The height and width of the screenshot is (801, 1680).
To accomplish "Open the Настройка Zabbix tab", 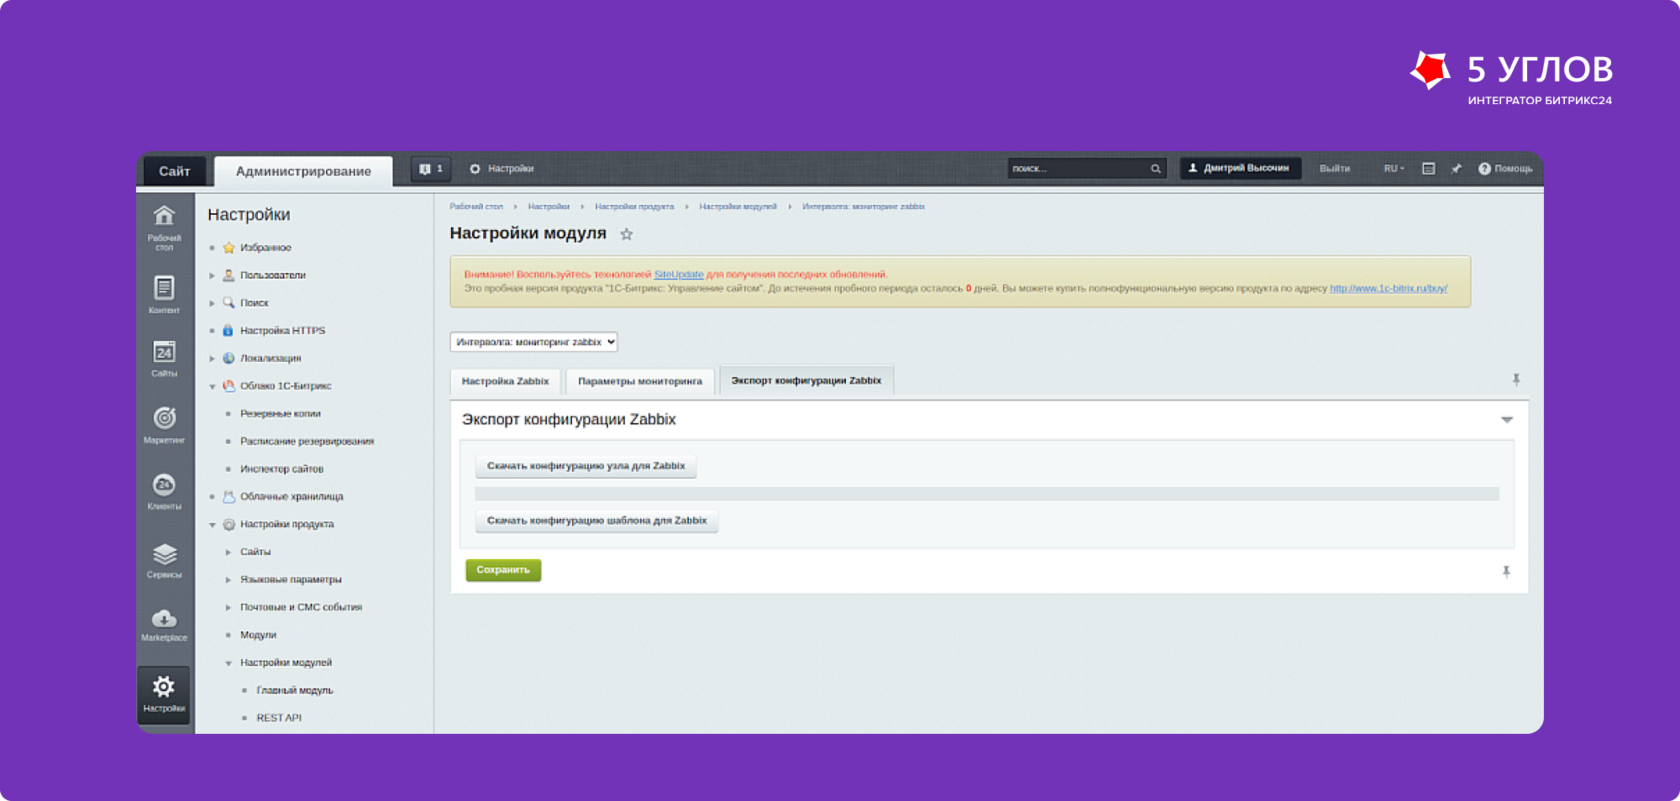I will point(505,381).
